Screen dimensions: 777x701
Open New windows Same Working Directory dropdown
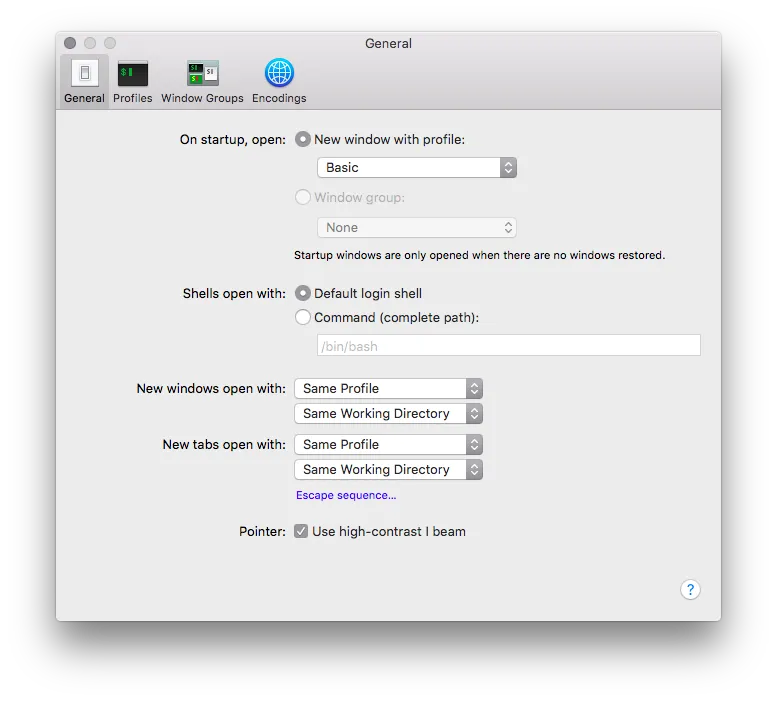388,413
